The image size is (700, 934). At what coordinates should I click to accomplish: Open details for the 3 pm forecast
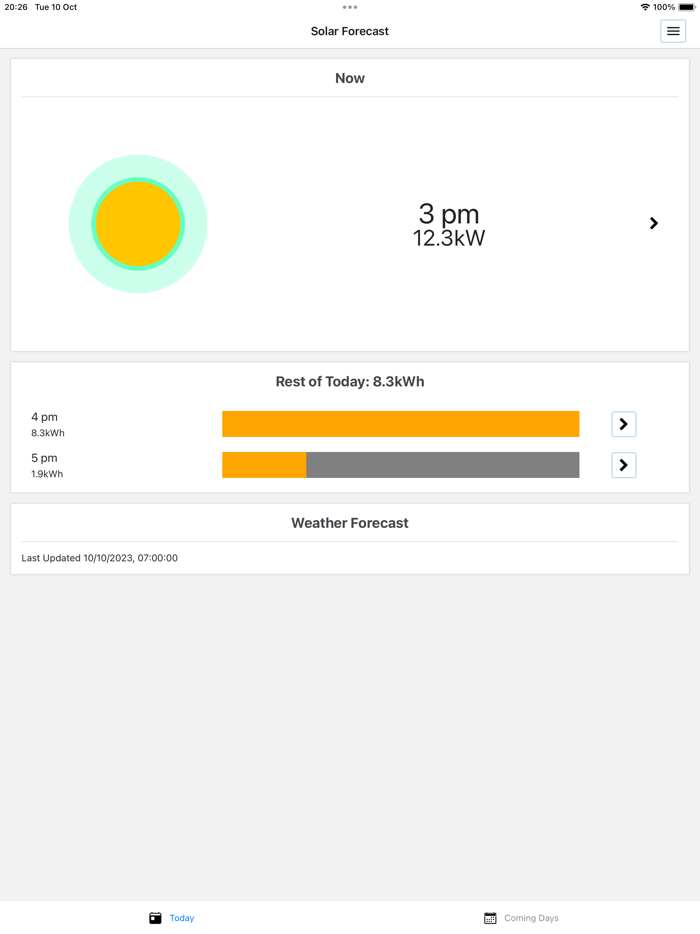654,223
